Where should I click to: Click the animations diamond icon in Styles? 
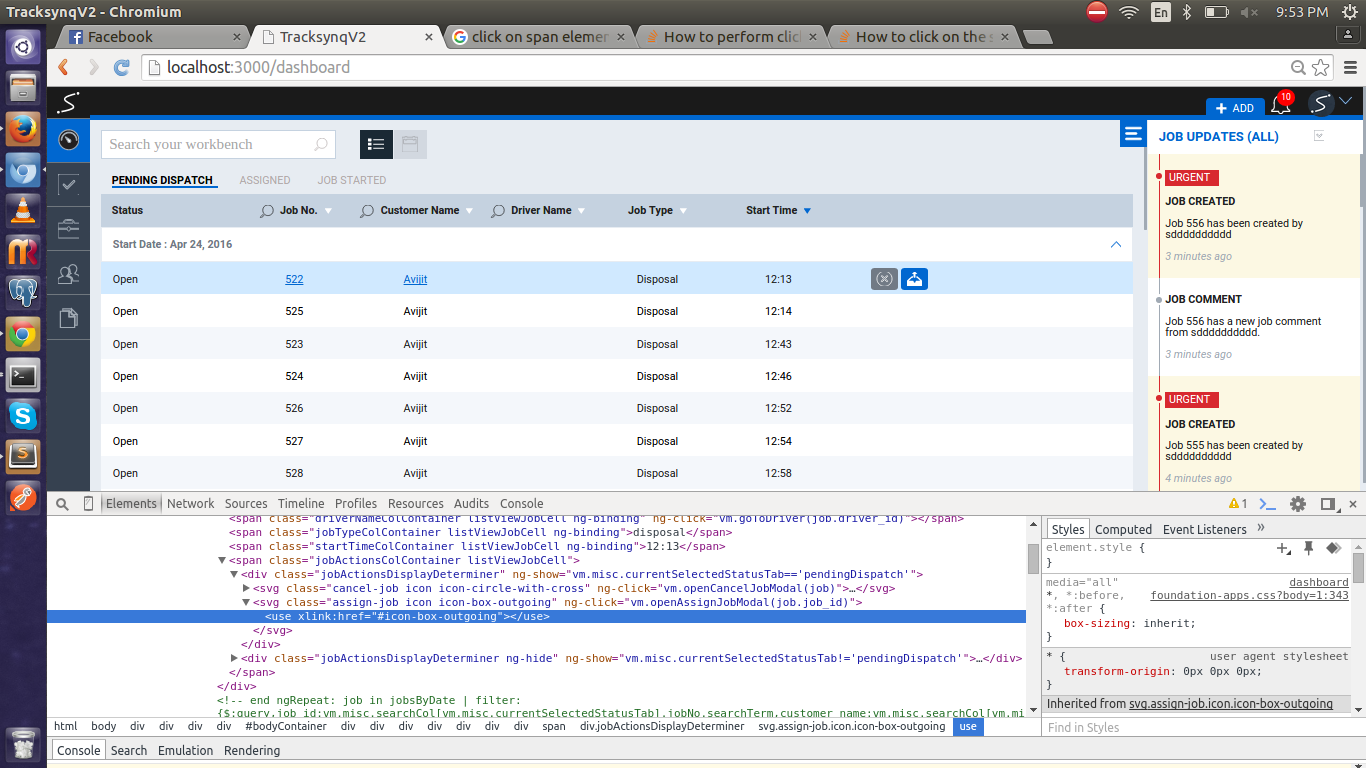coord(1333,548)
